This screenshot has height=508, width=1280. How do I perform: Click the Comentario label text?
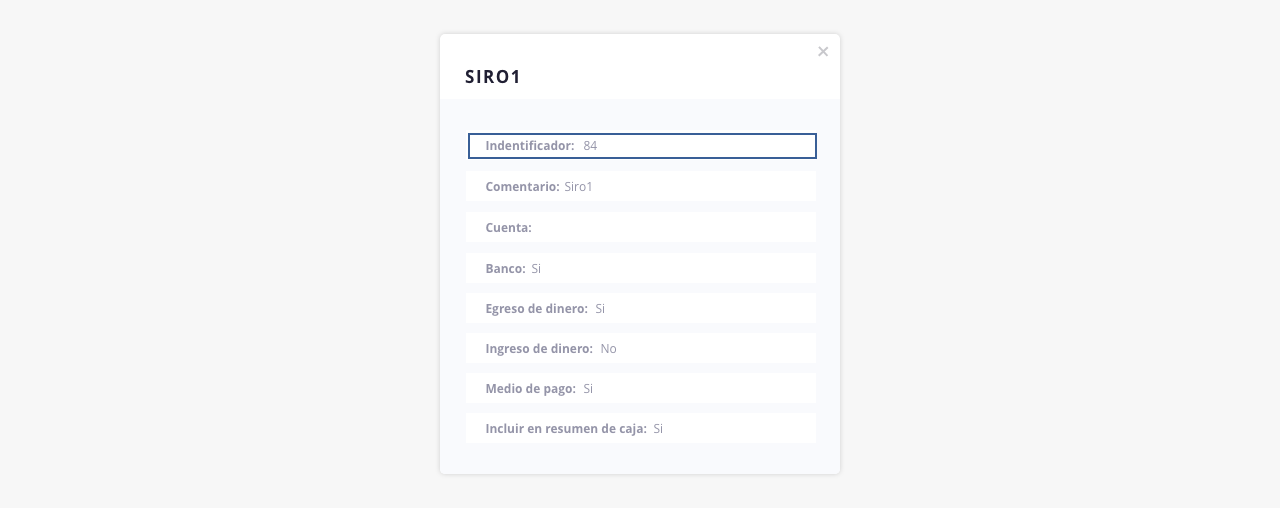[x=522, y=186]
